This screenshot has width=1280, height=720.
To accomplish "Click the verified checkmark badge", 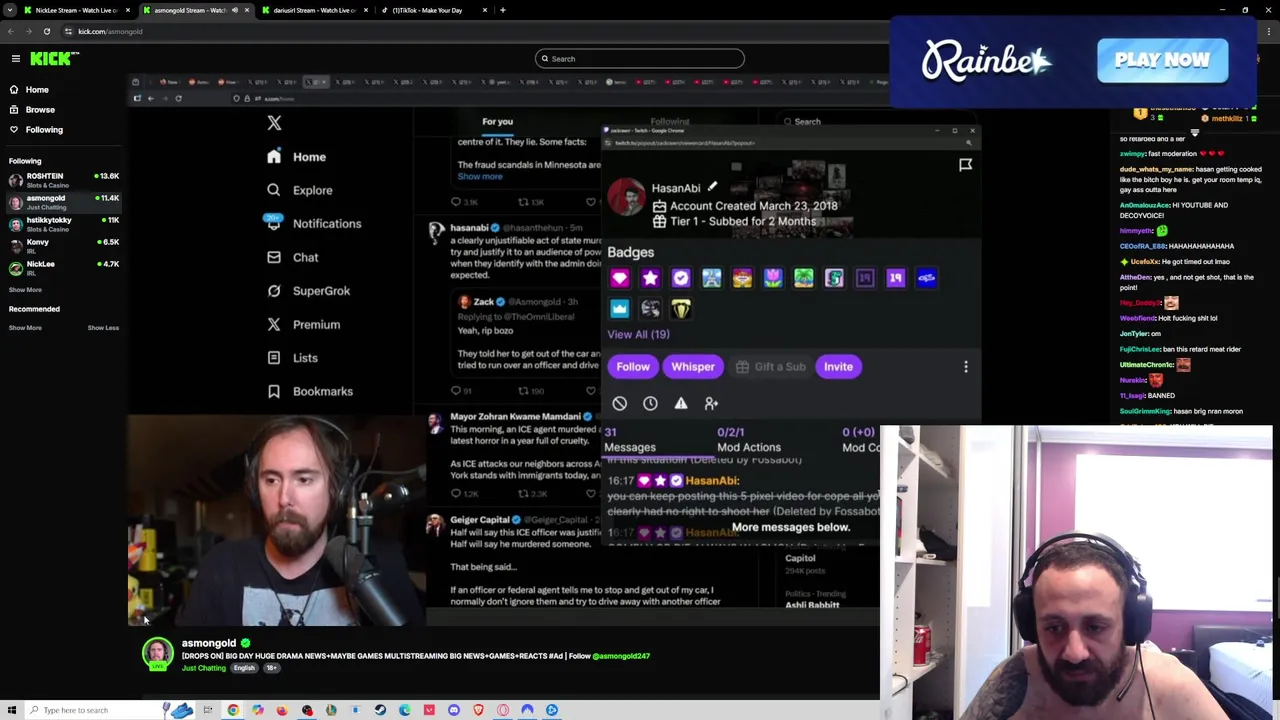I will coord(681,278).
